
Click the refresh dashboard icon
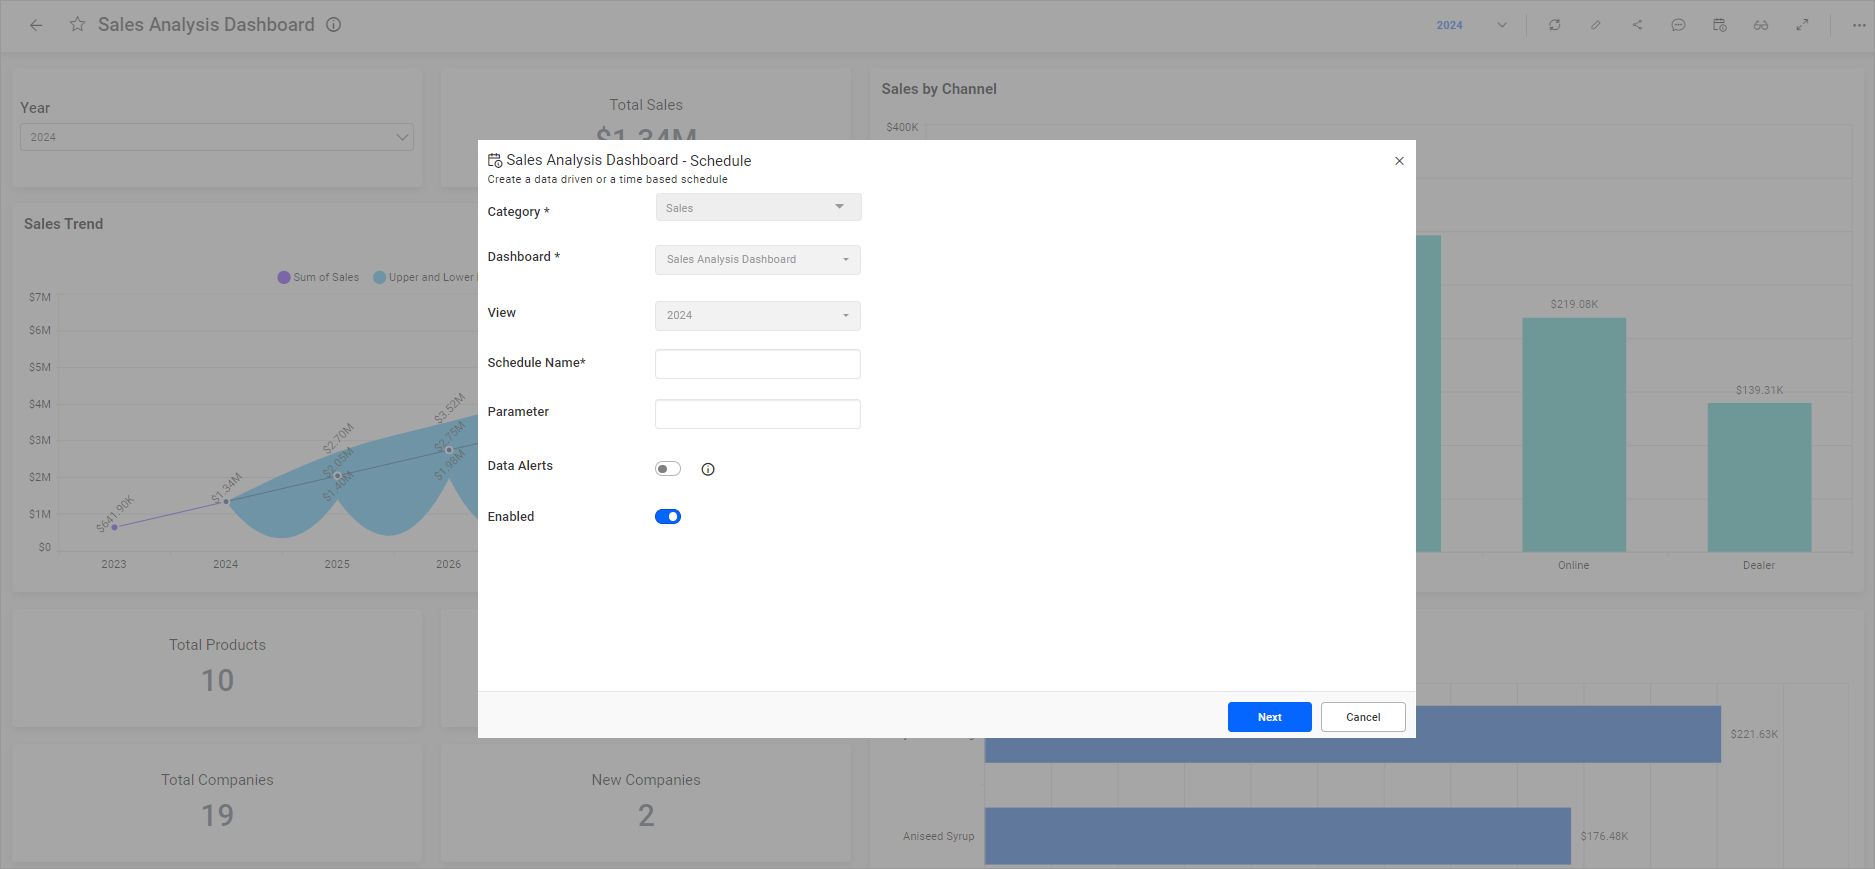tap(1554, 25)
